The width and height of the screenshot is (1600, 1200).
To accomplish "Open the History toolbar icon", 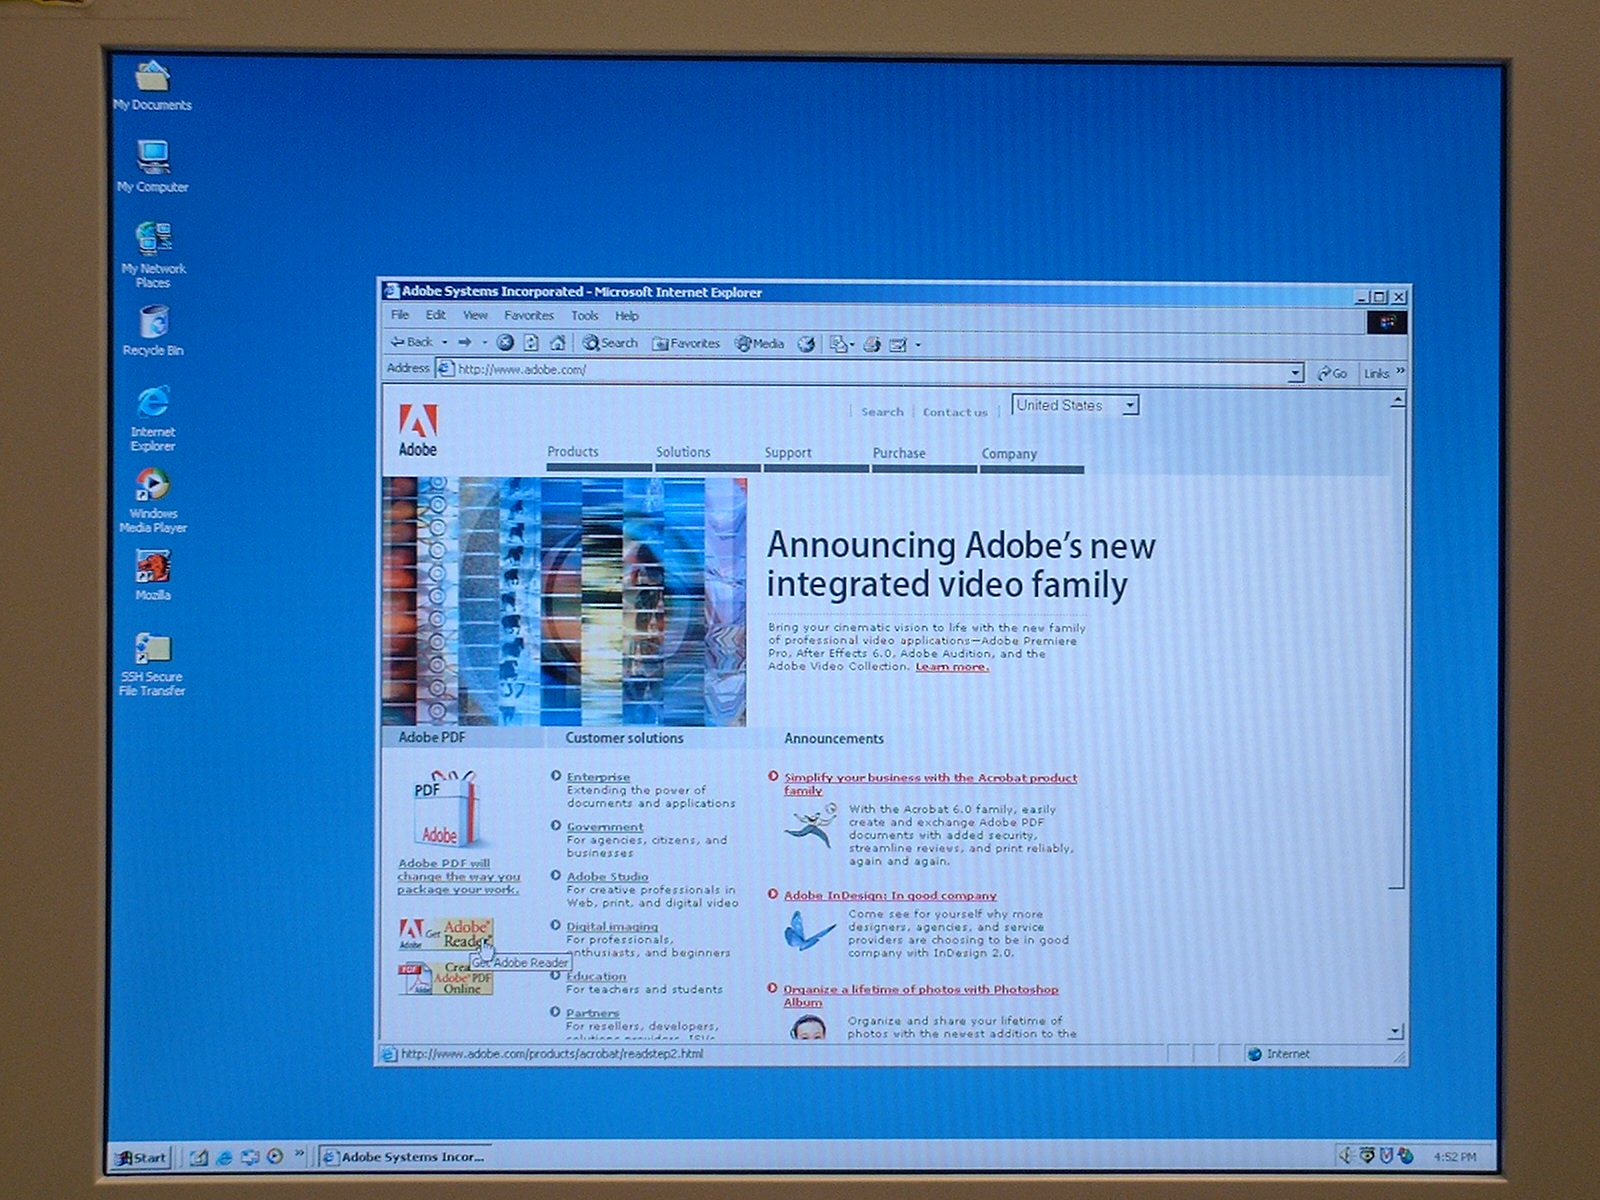I will point(806,344).
